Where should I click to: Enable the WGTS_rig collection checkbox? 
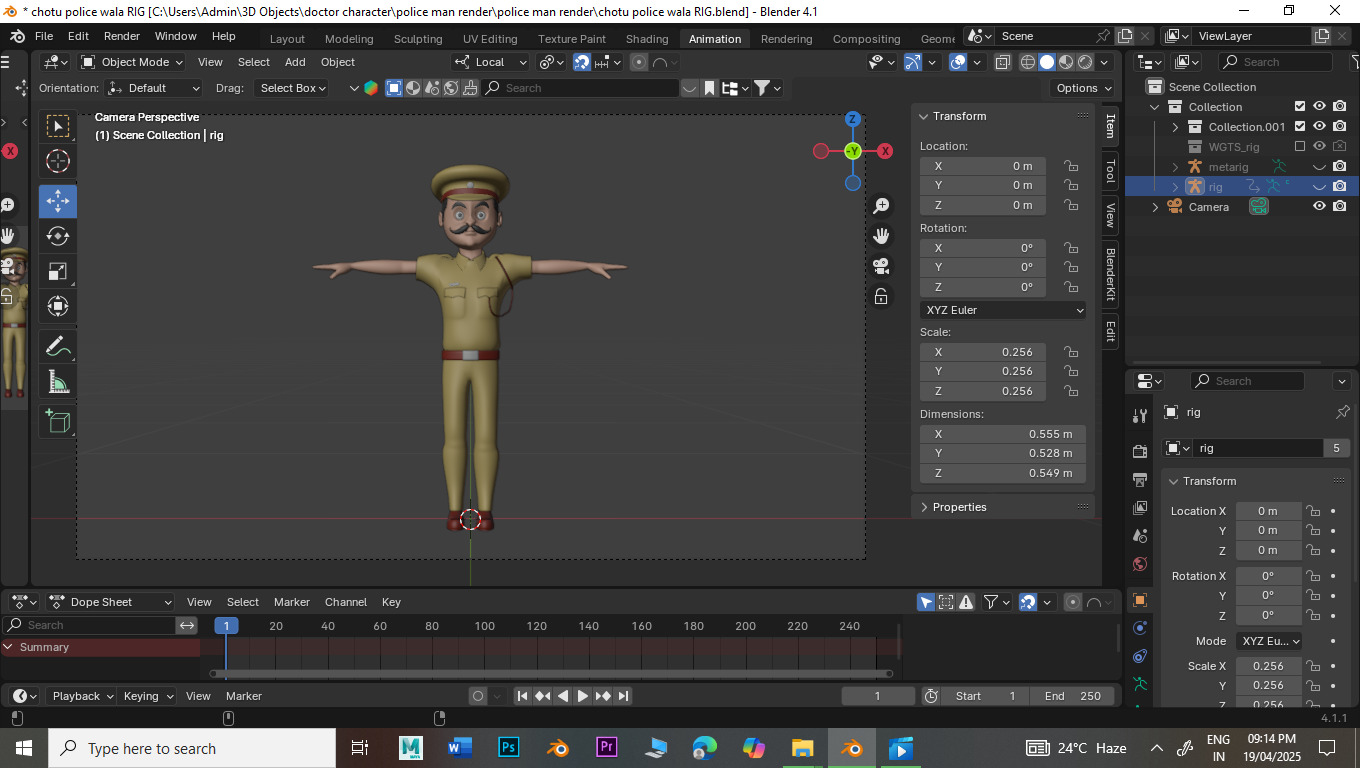(1300, 146)
